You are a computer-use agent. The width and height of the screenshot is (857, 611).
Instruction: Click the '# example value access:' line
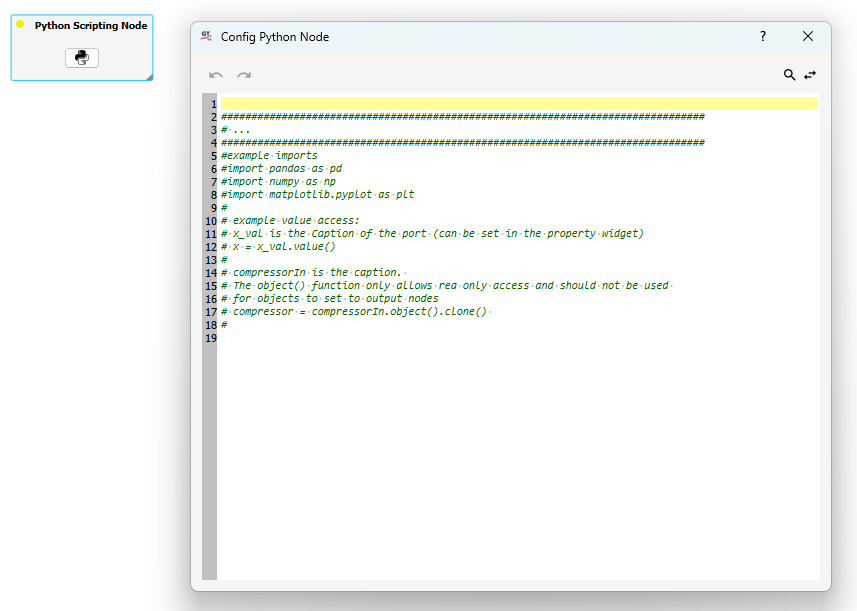pyautogui.click(x=290, y=220)
